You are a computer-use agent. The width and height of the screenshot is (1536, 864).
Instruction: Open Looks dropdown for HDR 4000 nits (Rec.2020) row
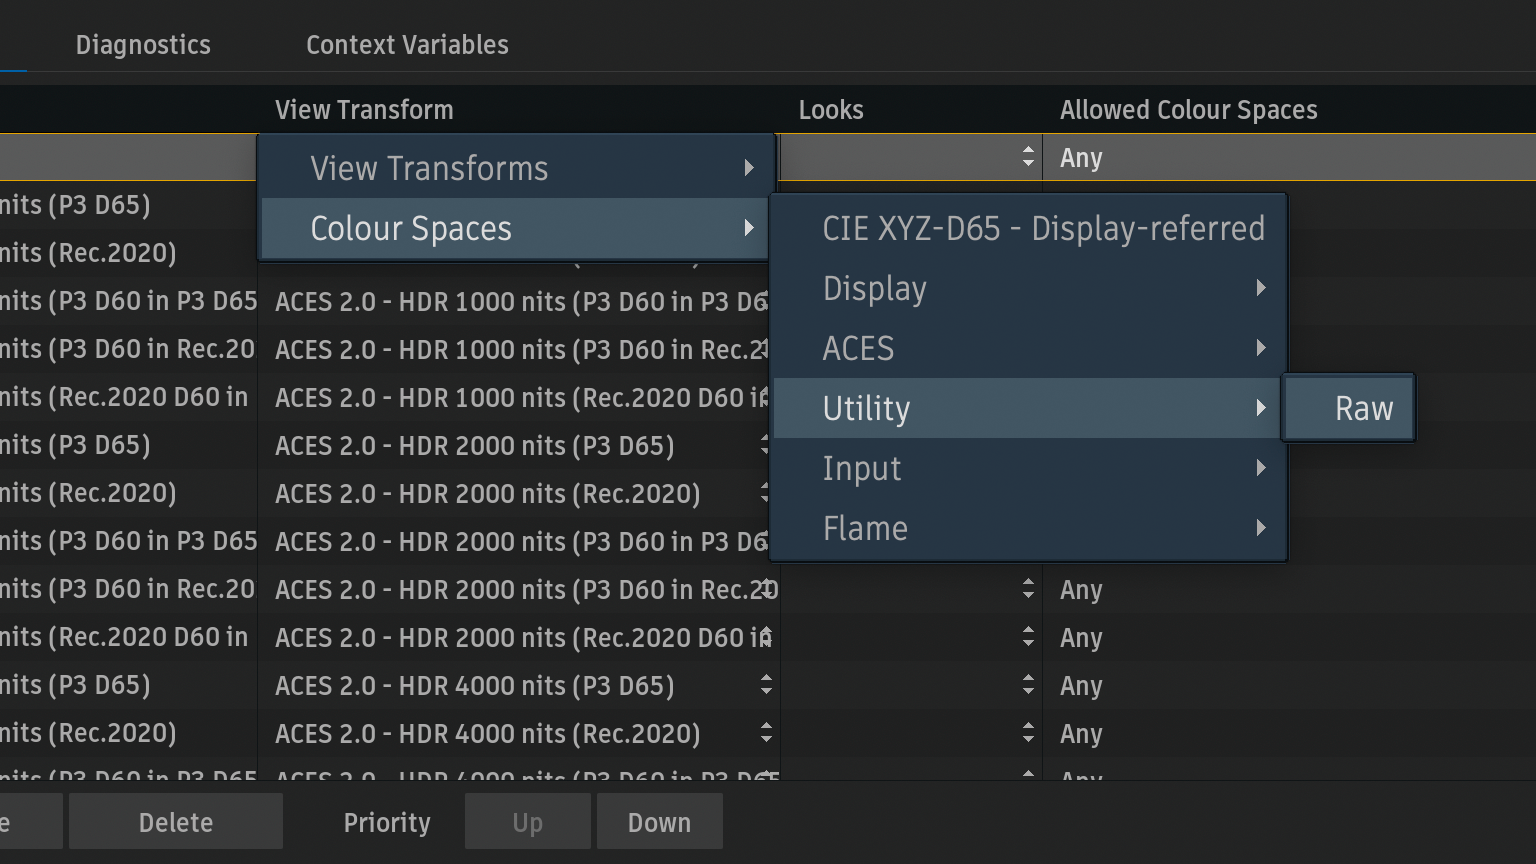(1028, 733)
